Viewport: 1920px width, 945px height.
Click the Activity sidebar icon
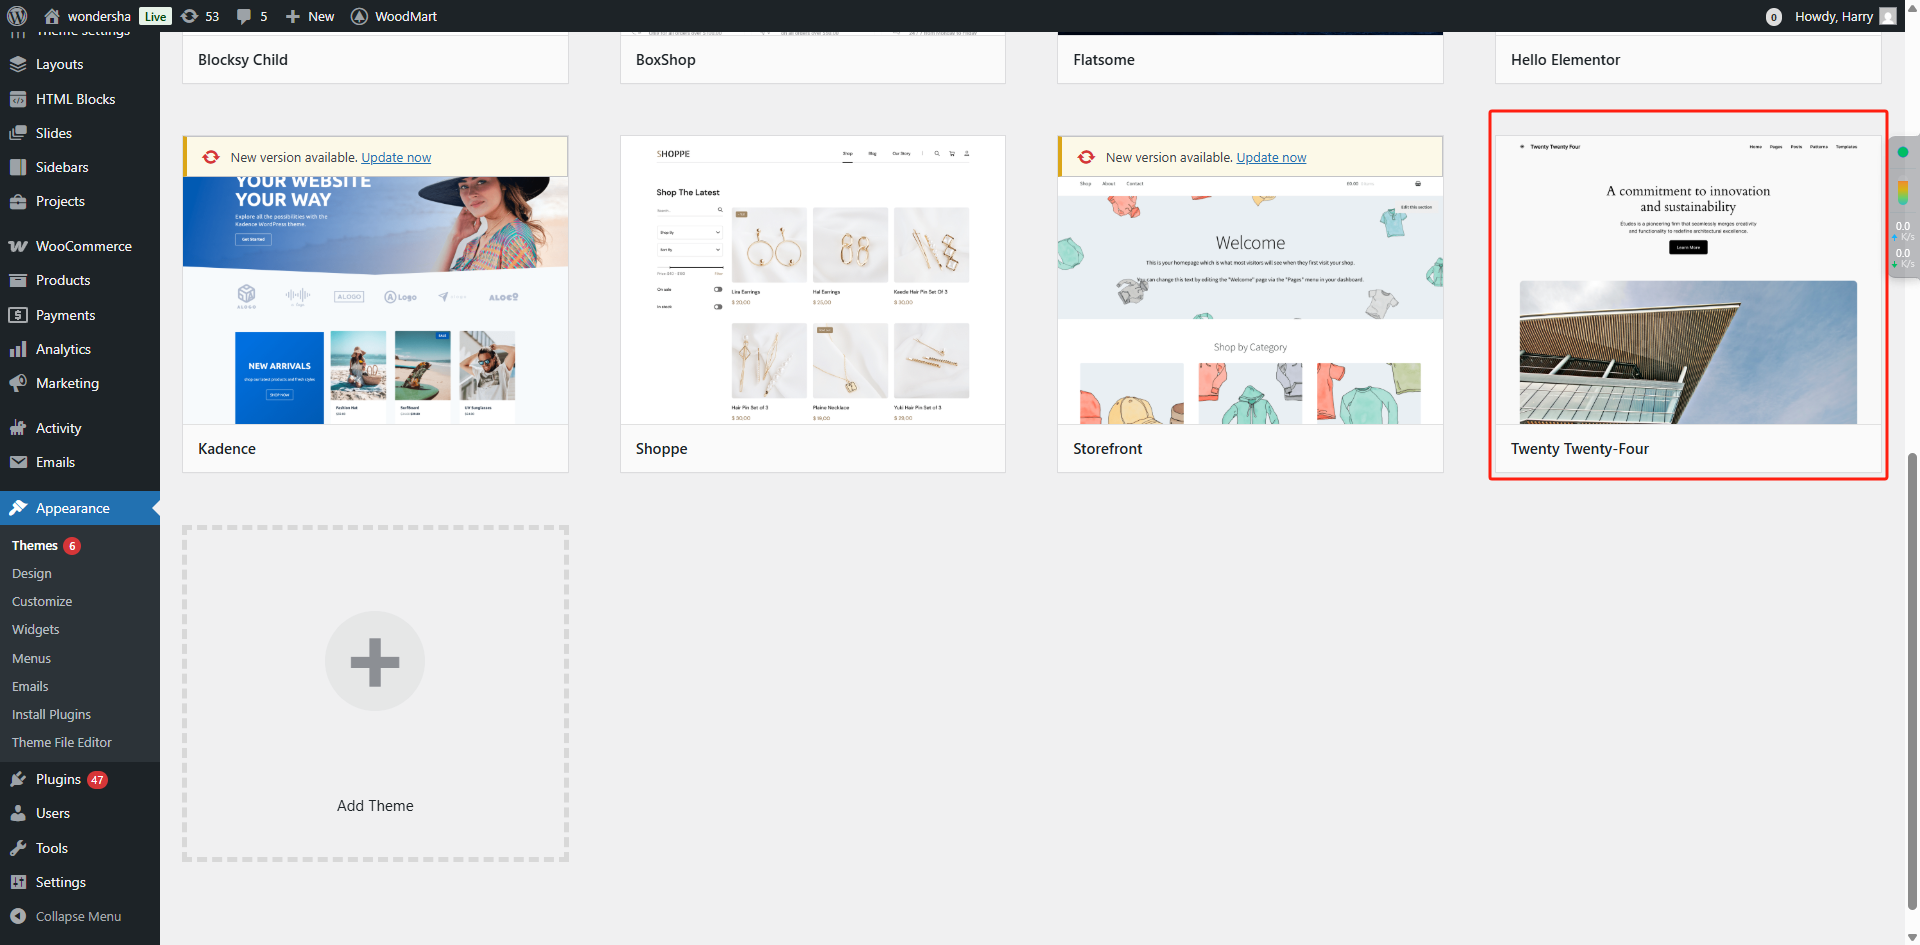point(18,428)
